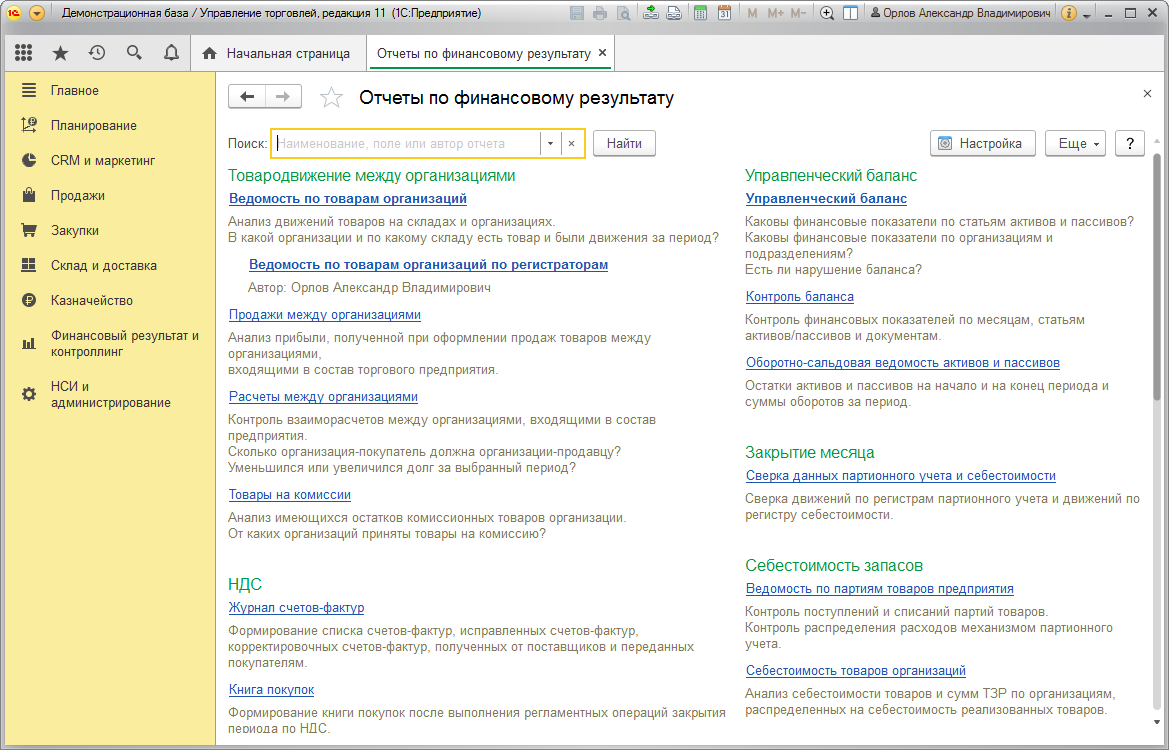
Task: Close the Отчеты по финансовому результату tab
Action: click(x=602, y=53)
